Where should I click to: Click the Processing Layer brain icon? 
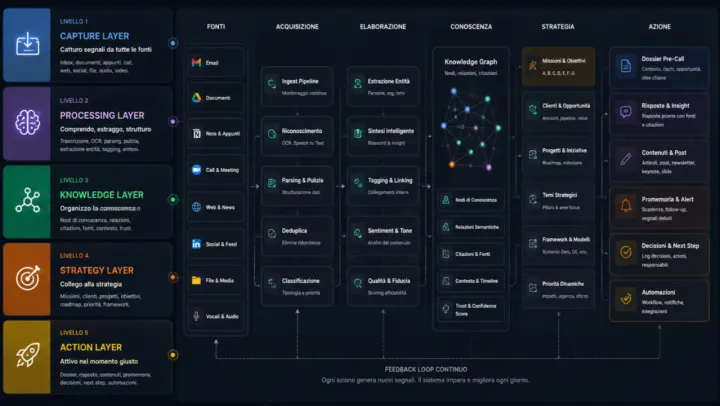(28, 123)
